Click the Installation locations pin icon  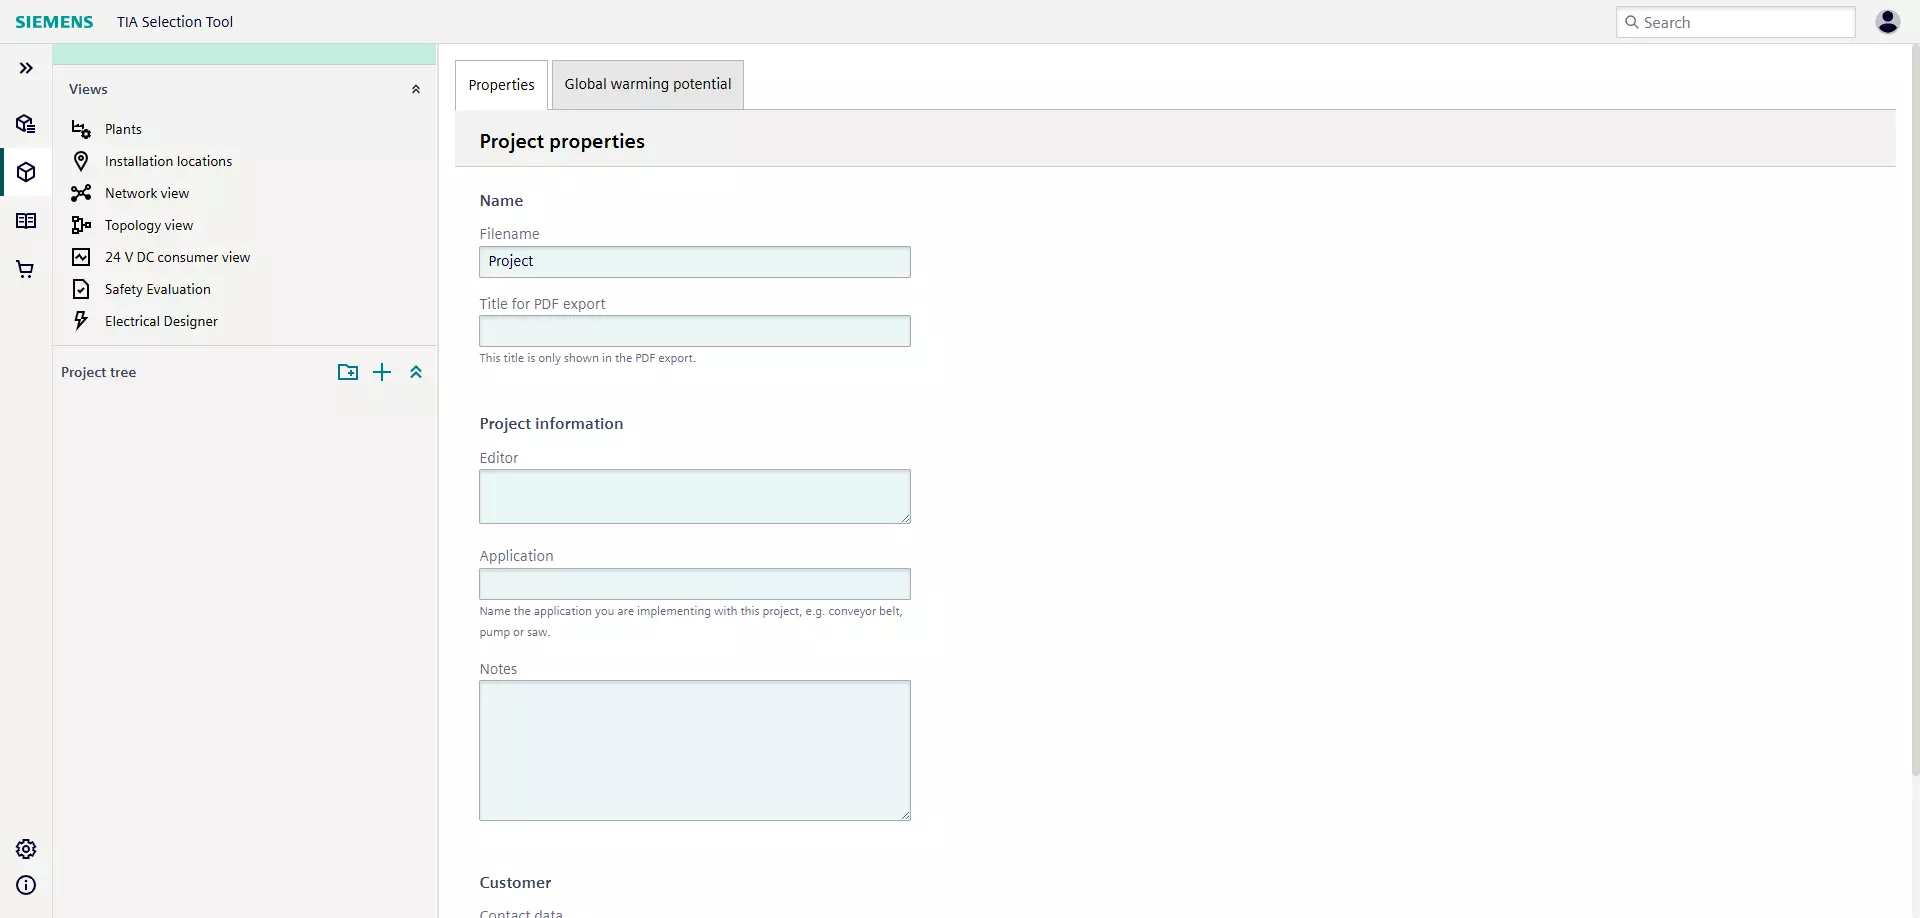pos(81,161)
